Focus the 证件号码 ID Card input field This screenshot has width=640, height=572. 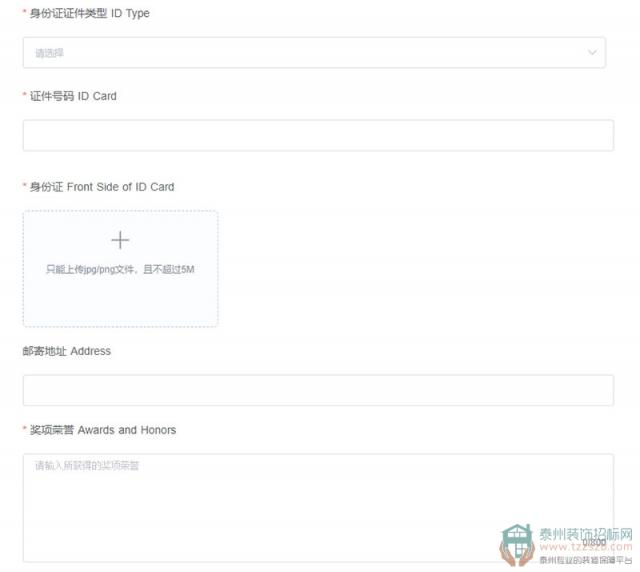[318, 135]
